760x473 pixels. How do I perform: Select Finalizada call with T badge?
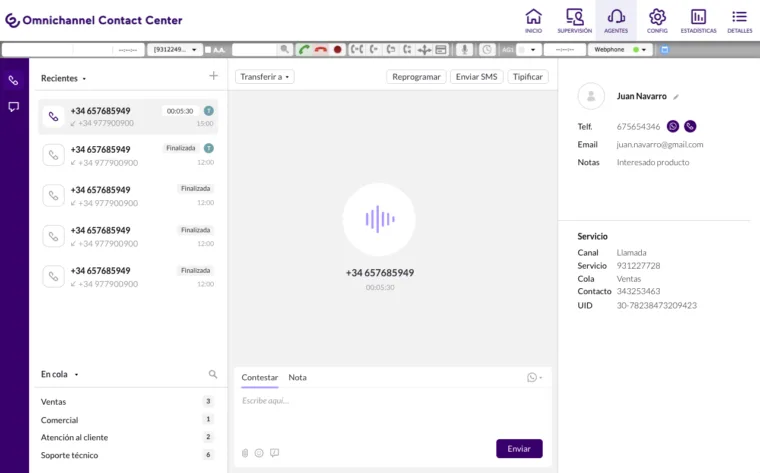pyautogui.click(x=128, y=156)
